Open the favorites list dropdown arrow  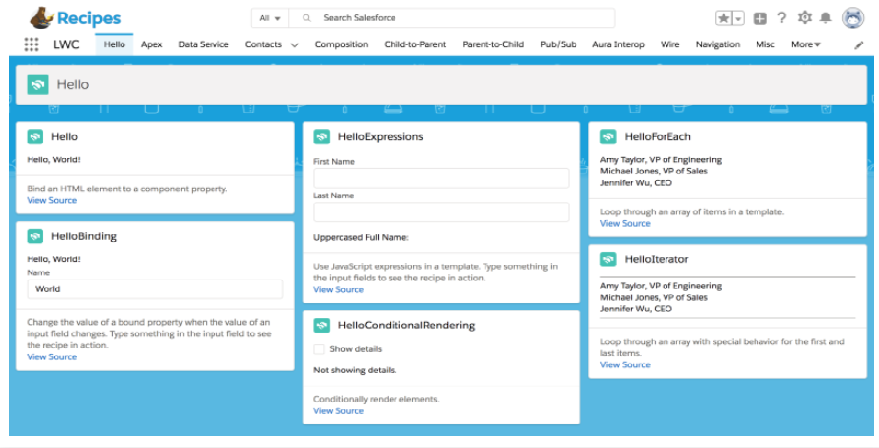point(738,18)
